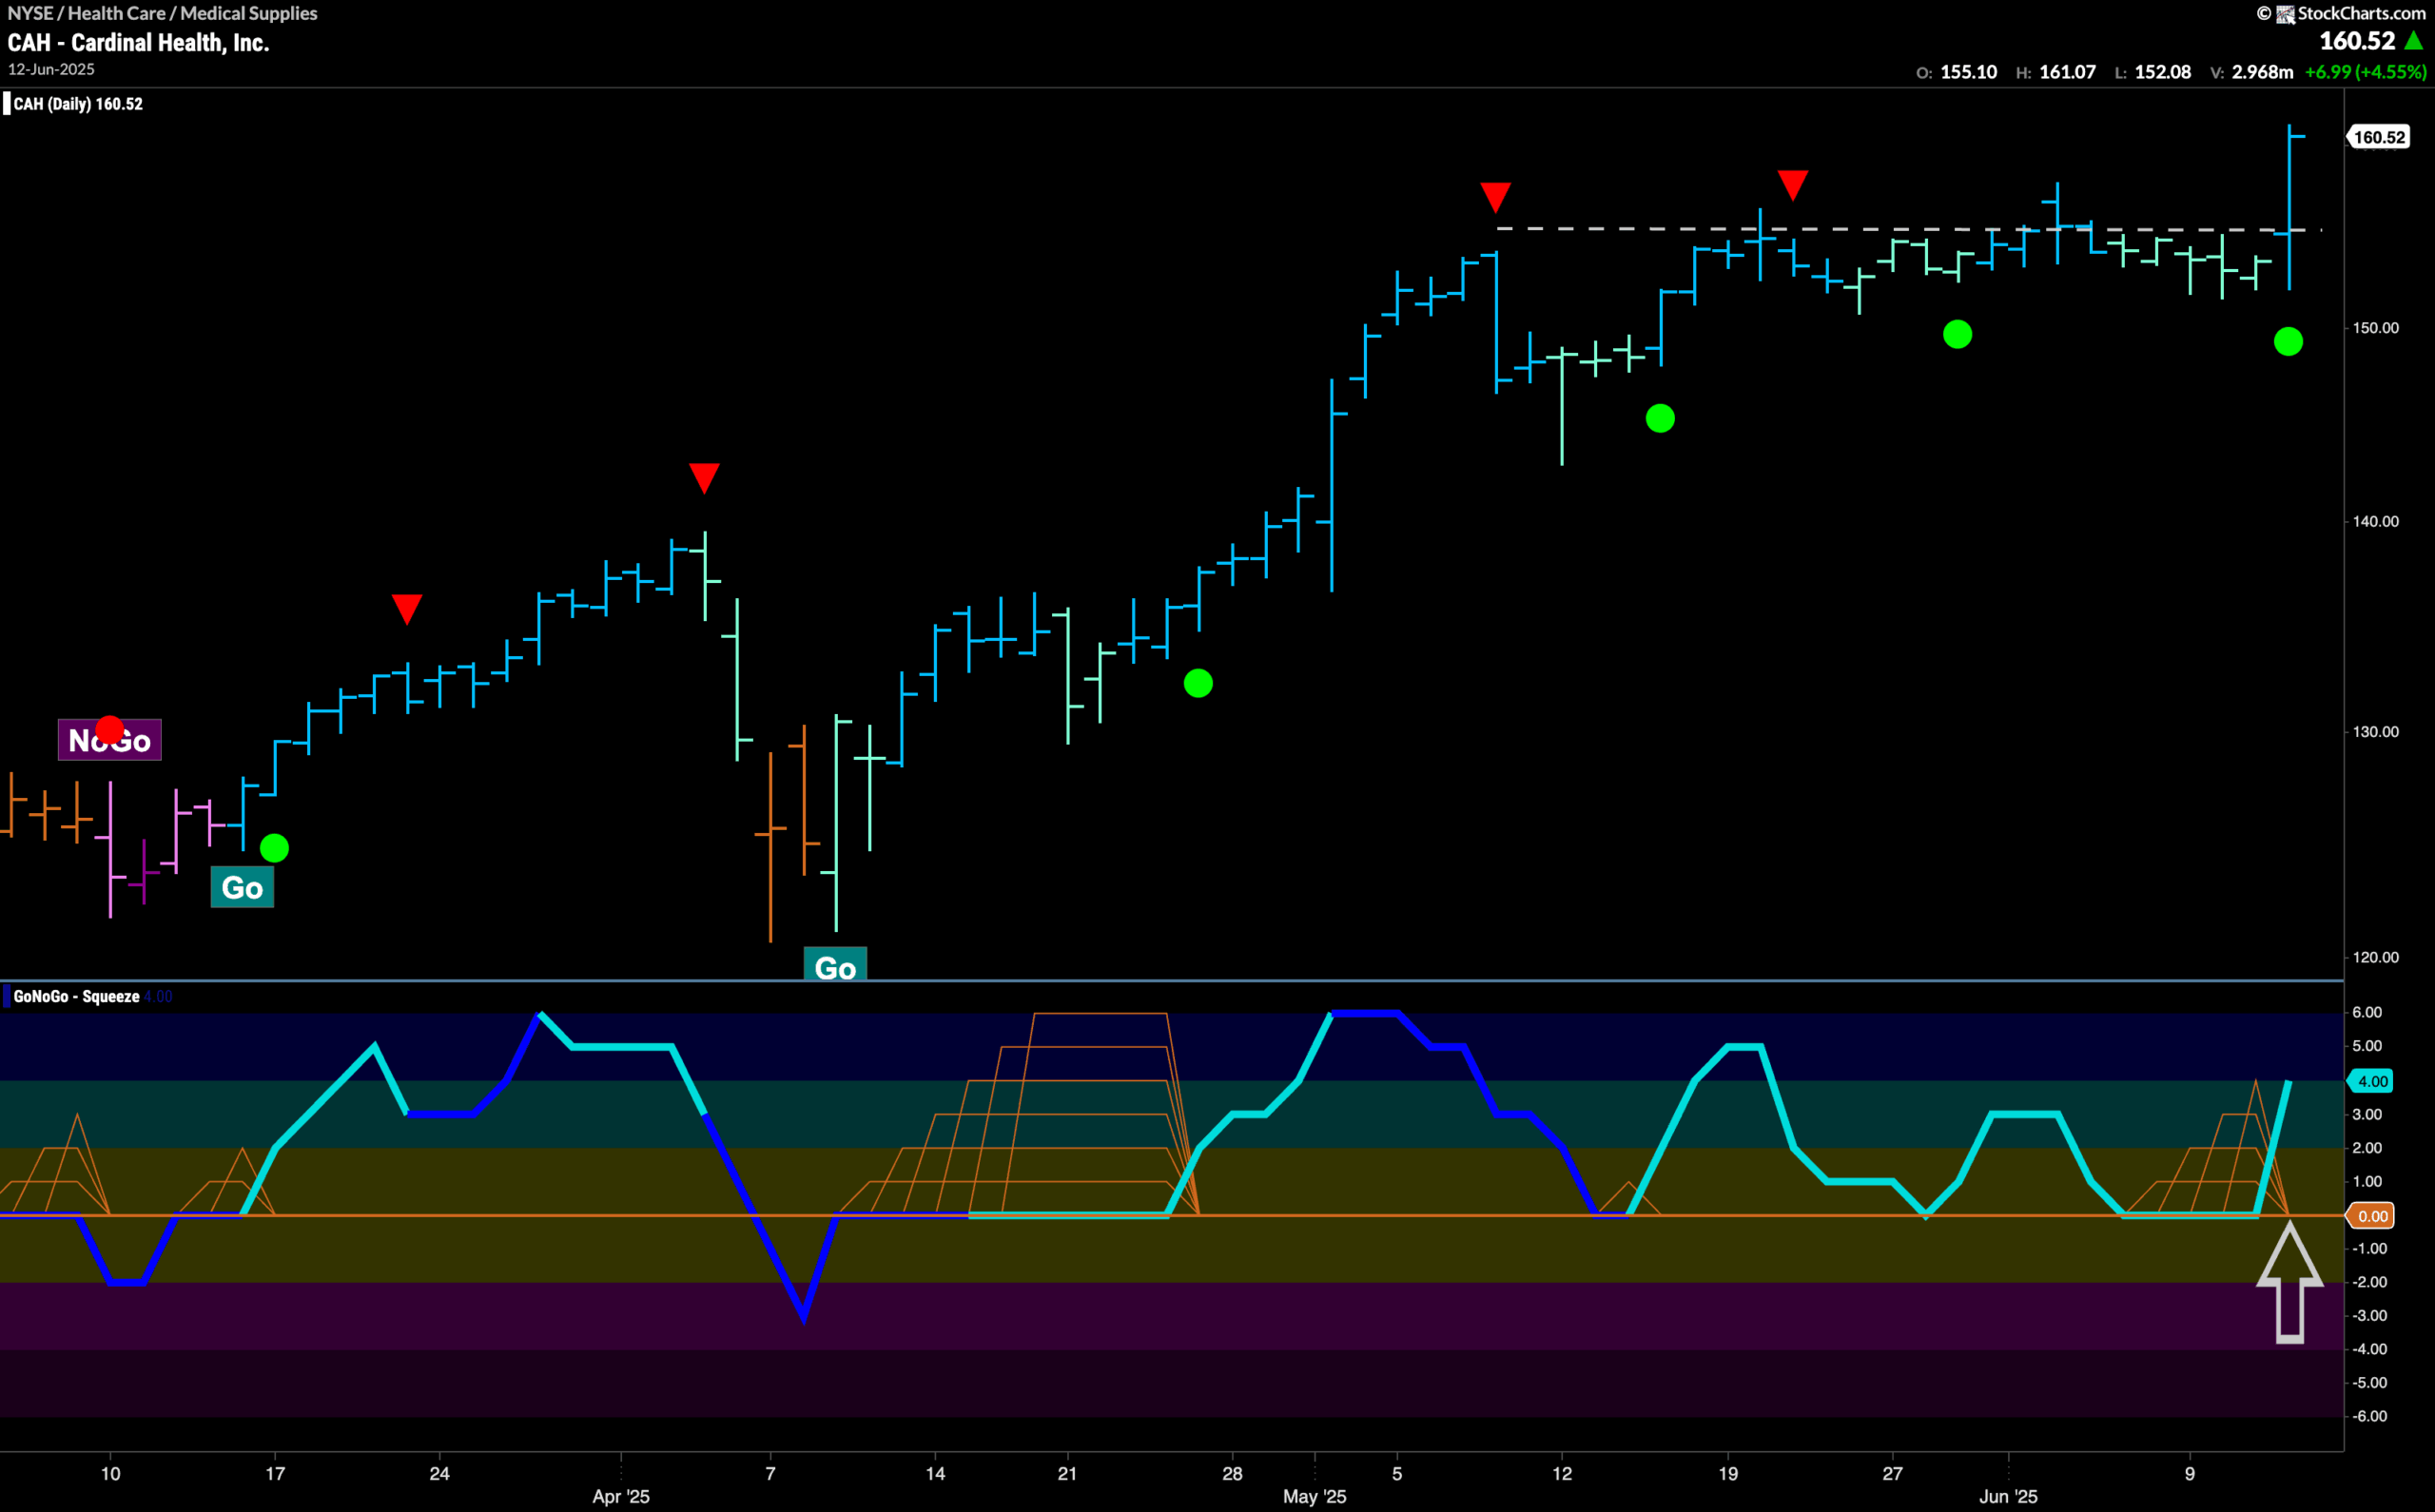Click the high value 161.07
The image size is (2435, 1512).
click(x=2067, y=72)
